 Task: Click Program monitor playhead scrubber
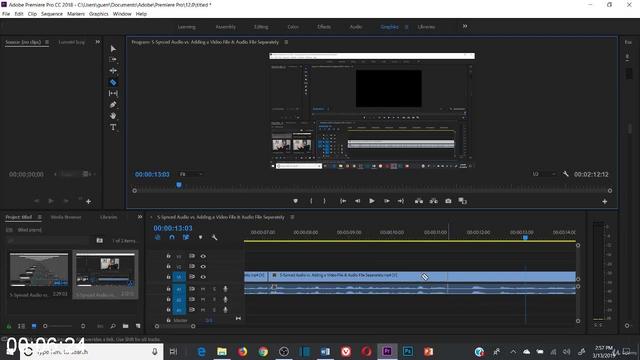[179, 185]
